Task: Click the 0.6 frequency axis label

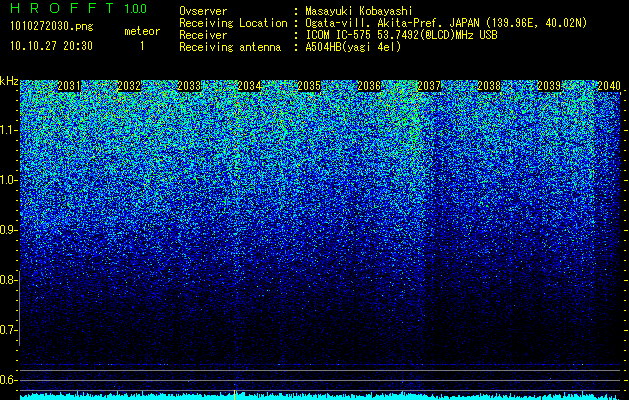Action: [x=8, y=380]
